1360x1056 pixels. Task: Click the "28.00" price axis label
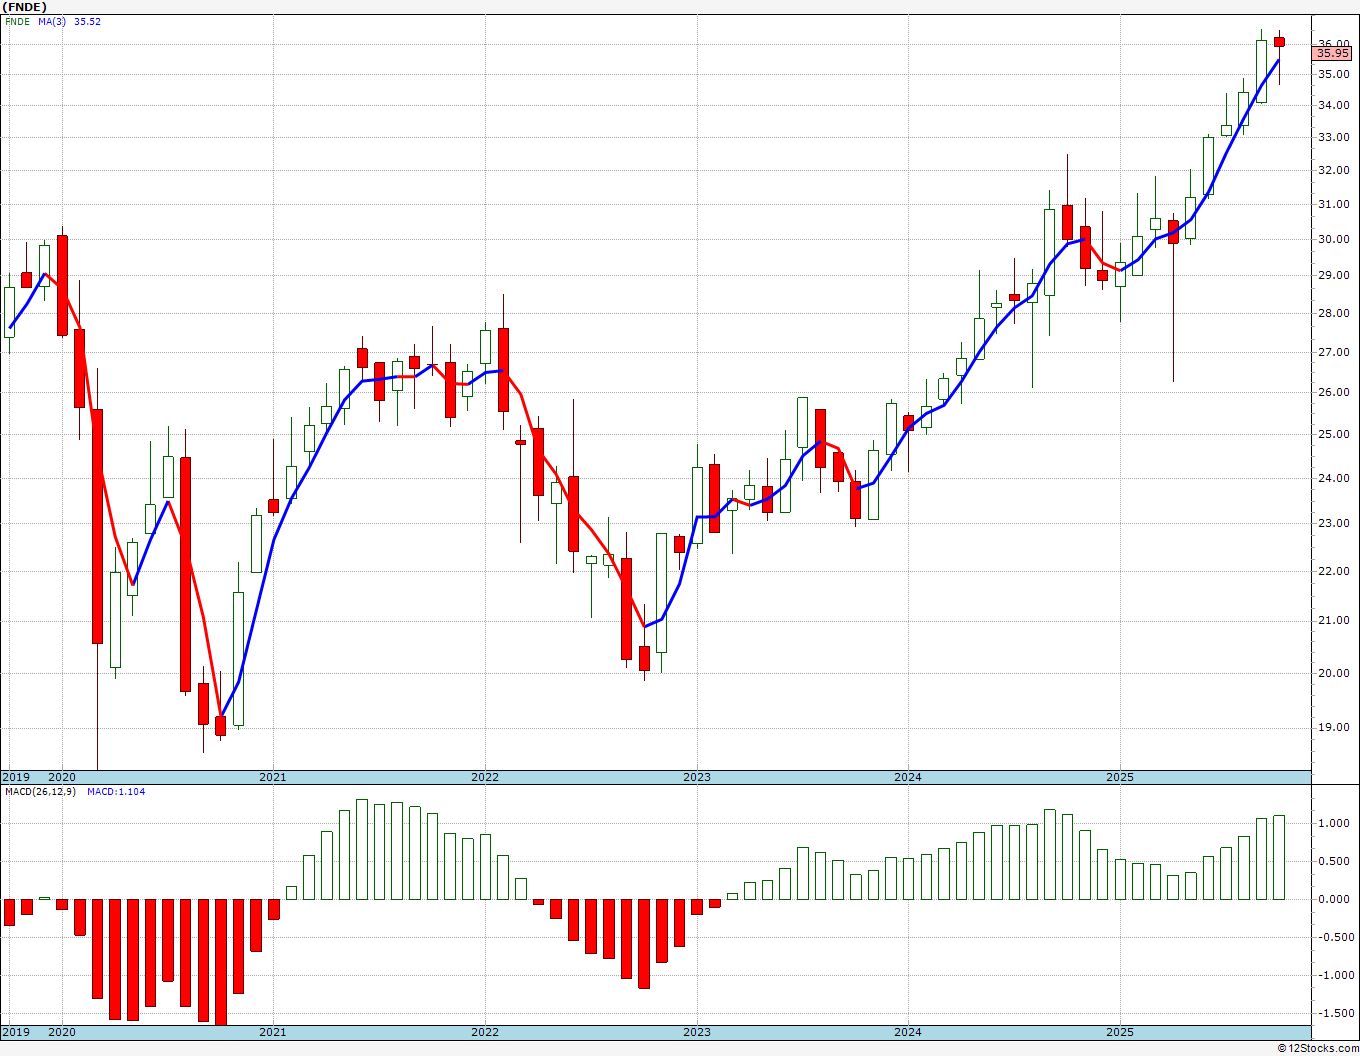pyautogui.click(x=1333, y=313)
